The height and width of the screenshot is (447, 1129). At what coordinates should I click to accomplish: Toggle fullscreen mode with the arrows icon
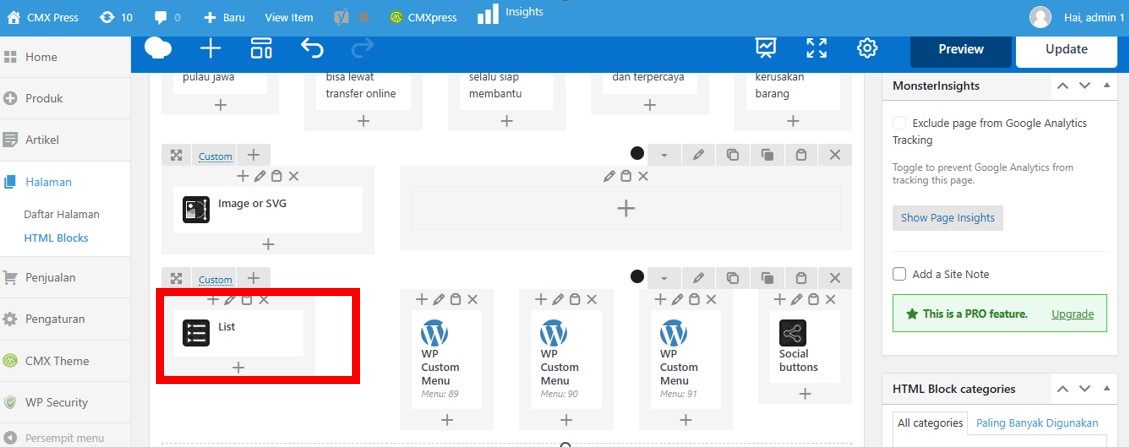click(x=817, y=48)
